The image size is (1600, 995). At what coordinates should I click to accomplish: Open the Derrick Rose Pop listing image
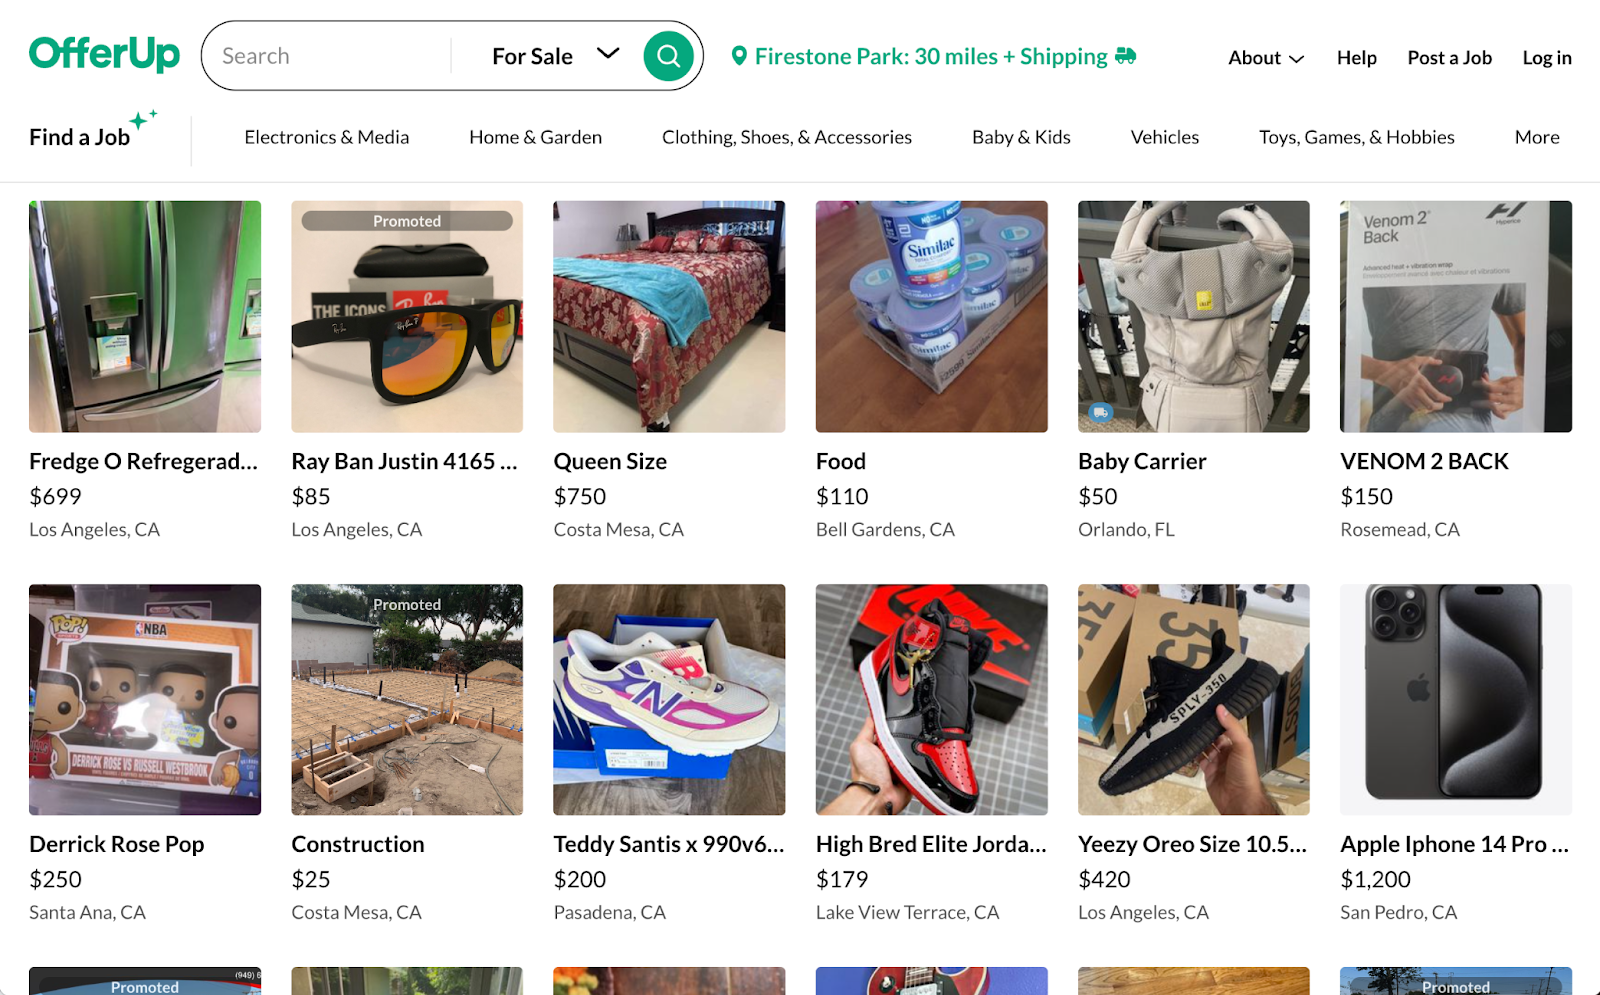coord(145,699)
